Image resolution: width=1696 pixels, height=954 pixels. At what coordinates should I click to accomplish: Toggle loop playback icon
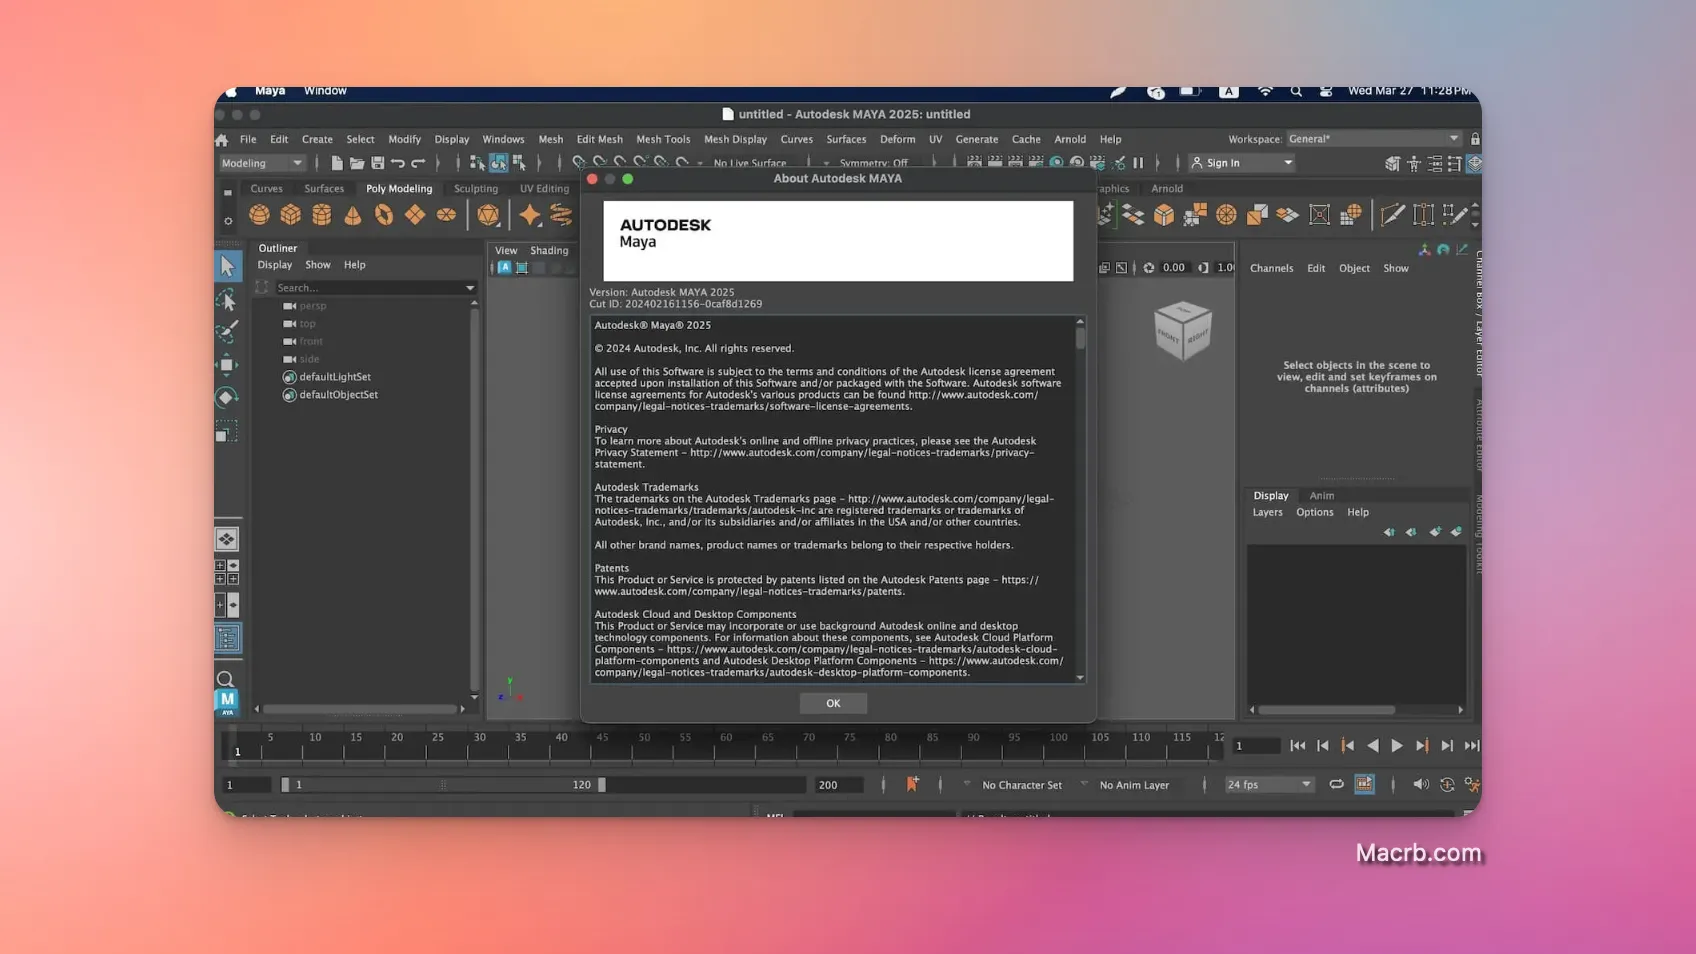point(1336,785)
